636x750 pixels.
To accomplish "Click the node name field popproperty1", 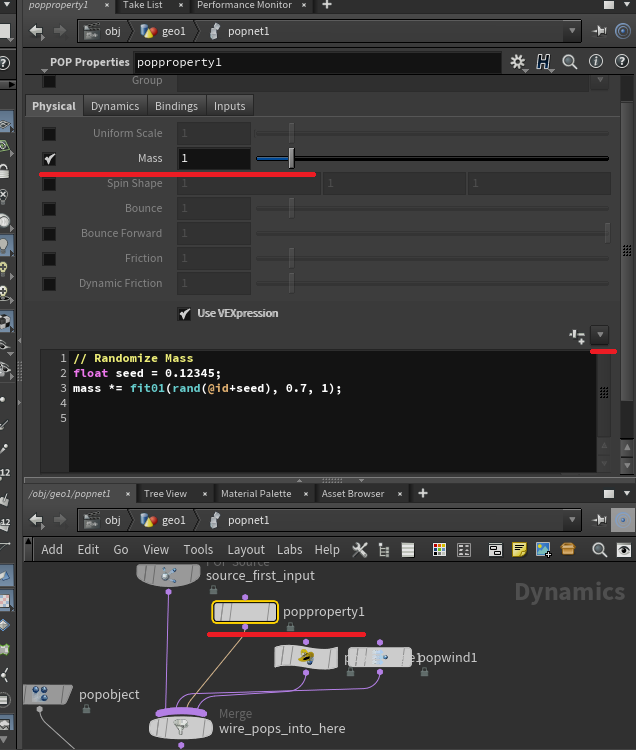I will (x=317, y=62).
